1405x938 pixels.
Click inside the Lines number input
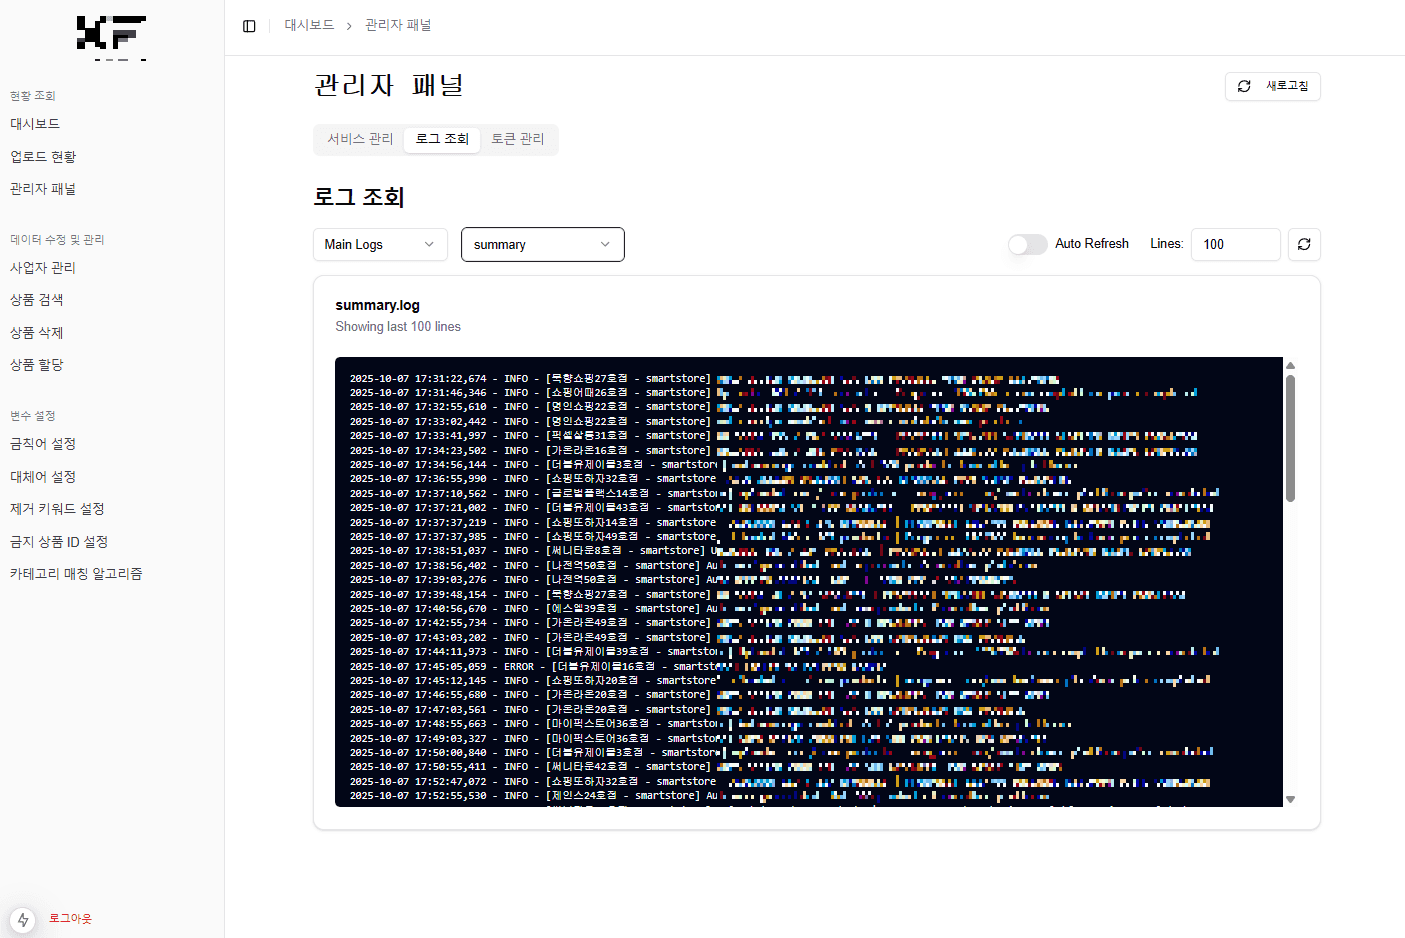click(x=1236, y=244)
